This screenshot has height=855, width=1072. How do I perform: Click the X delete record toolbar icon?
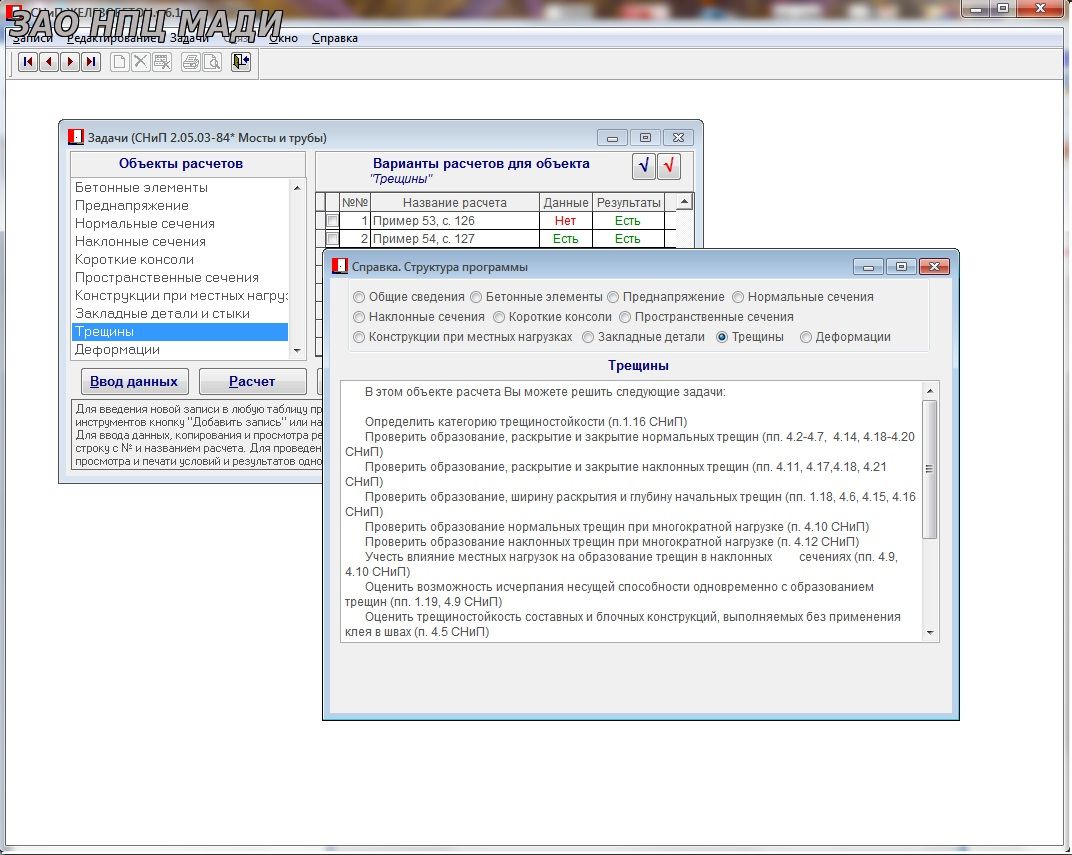click(141, 62)
